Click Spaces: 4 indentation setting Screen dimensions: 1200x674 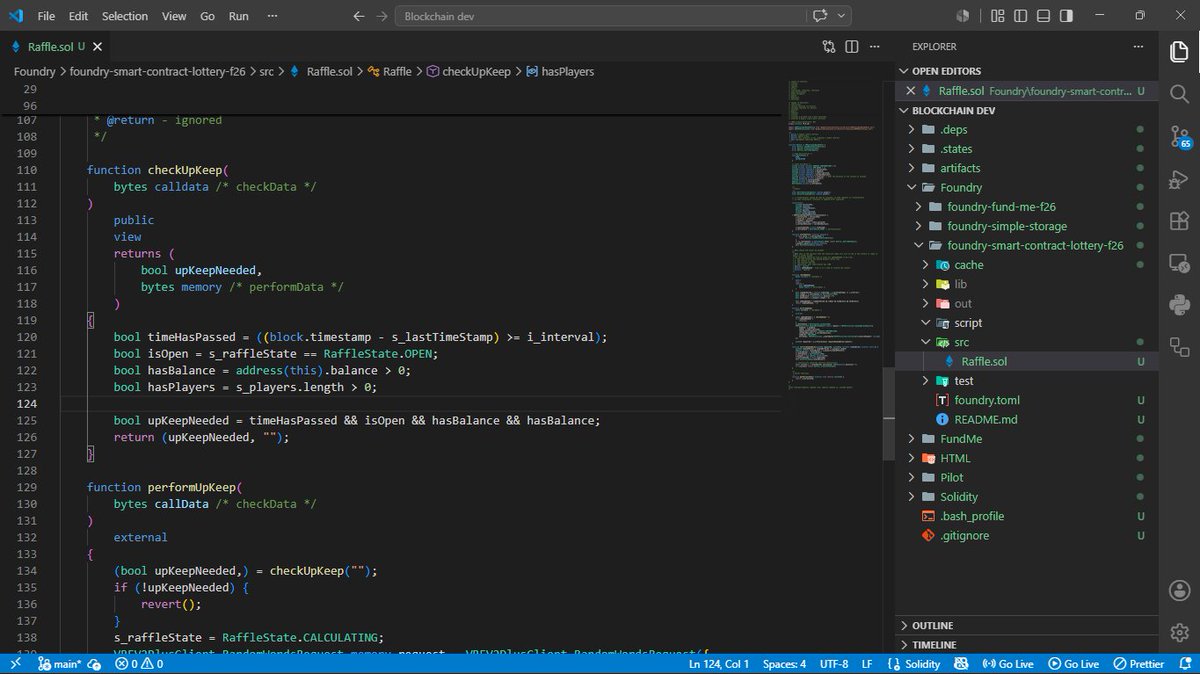pos(784,664)
